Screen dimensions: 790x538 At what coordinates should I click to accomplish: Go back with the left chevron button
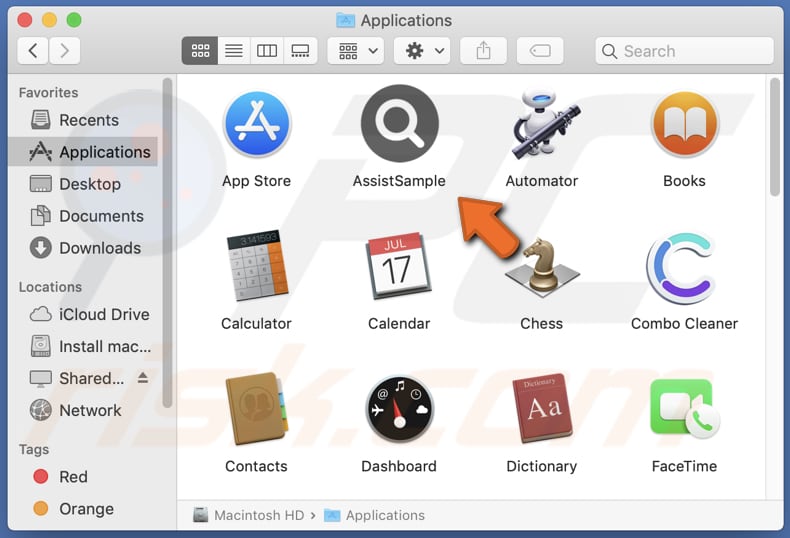click(x=33, y=50)
